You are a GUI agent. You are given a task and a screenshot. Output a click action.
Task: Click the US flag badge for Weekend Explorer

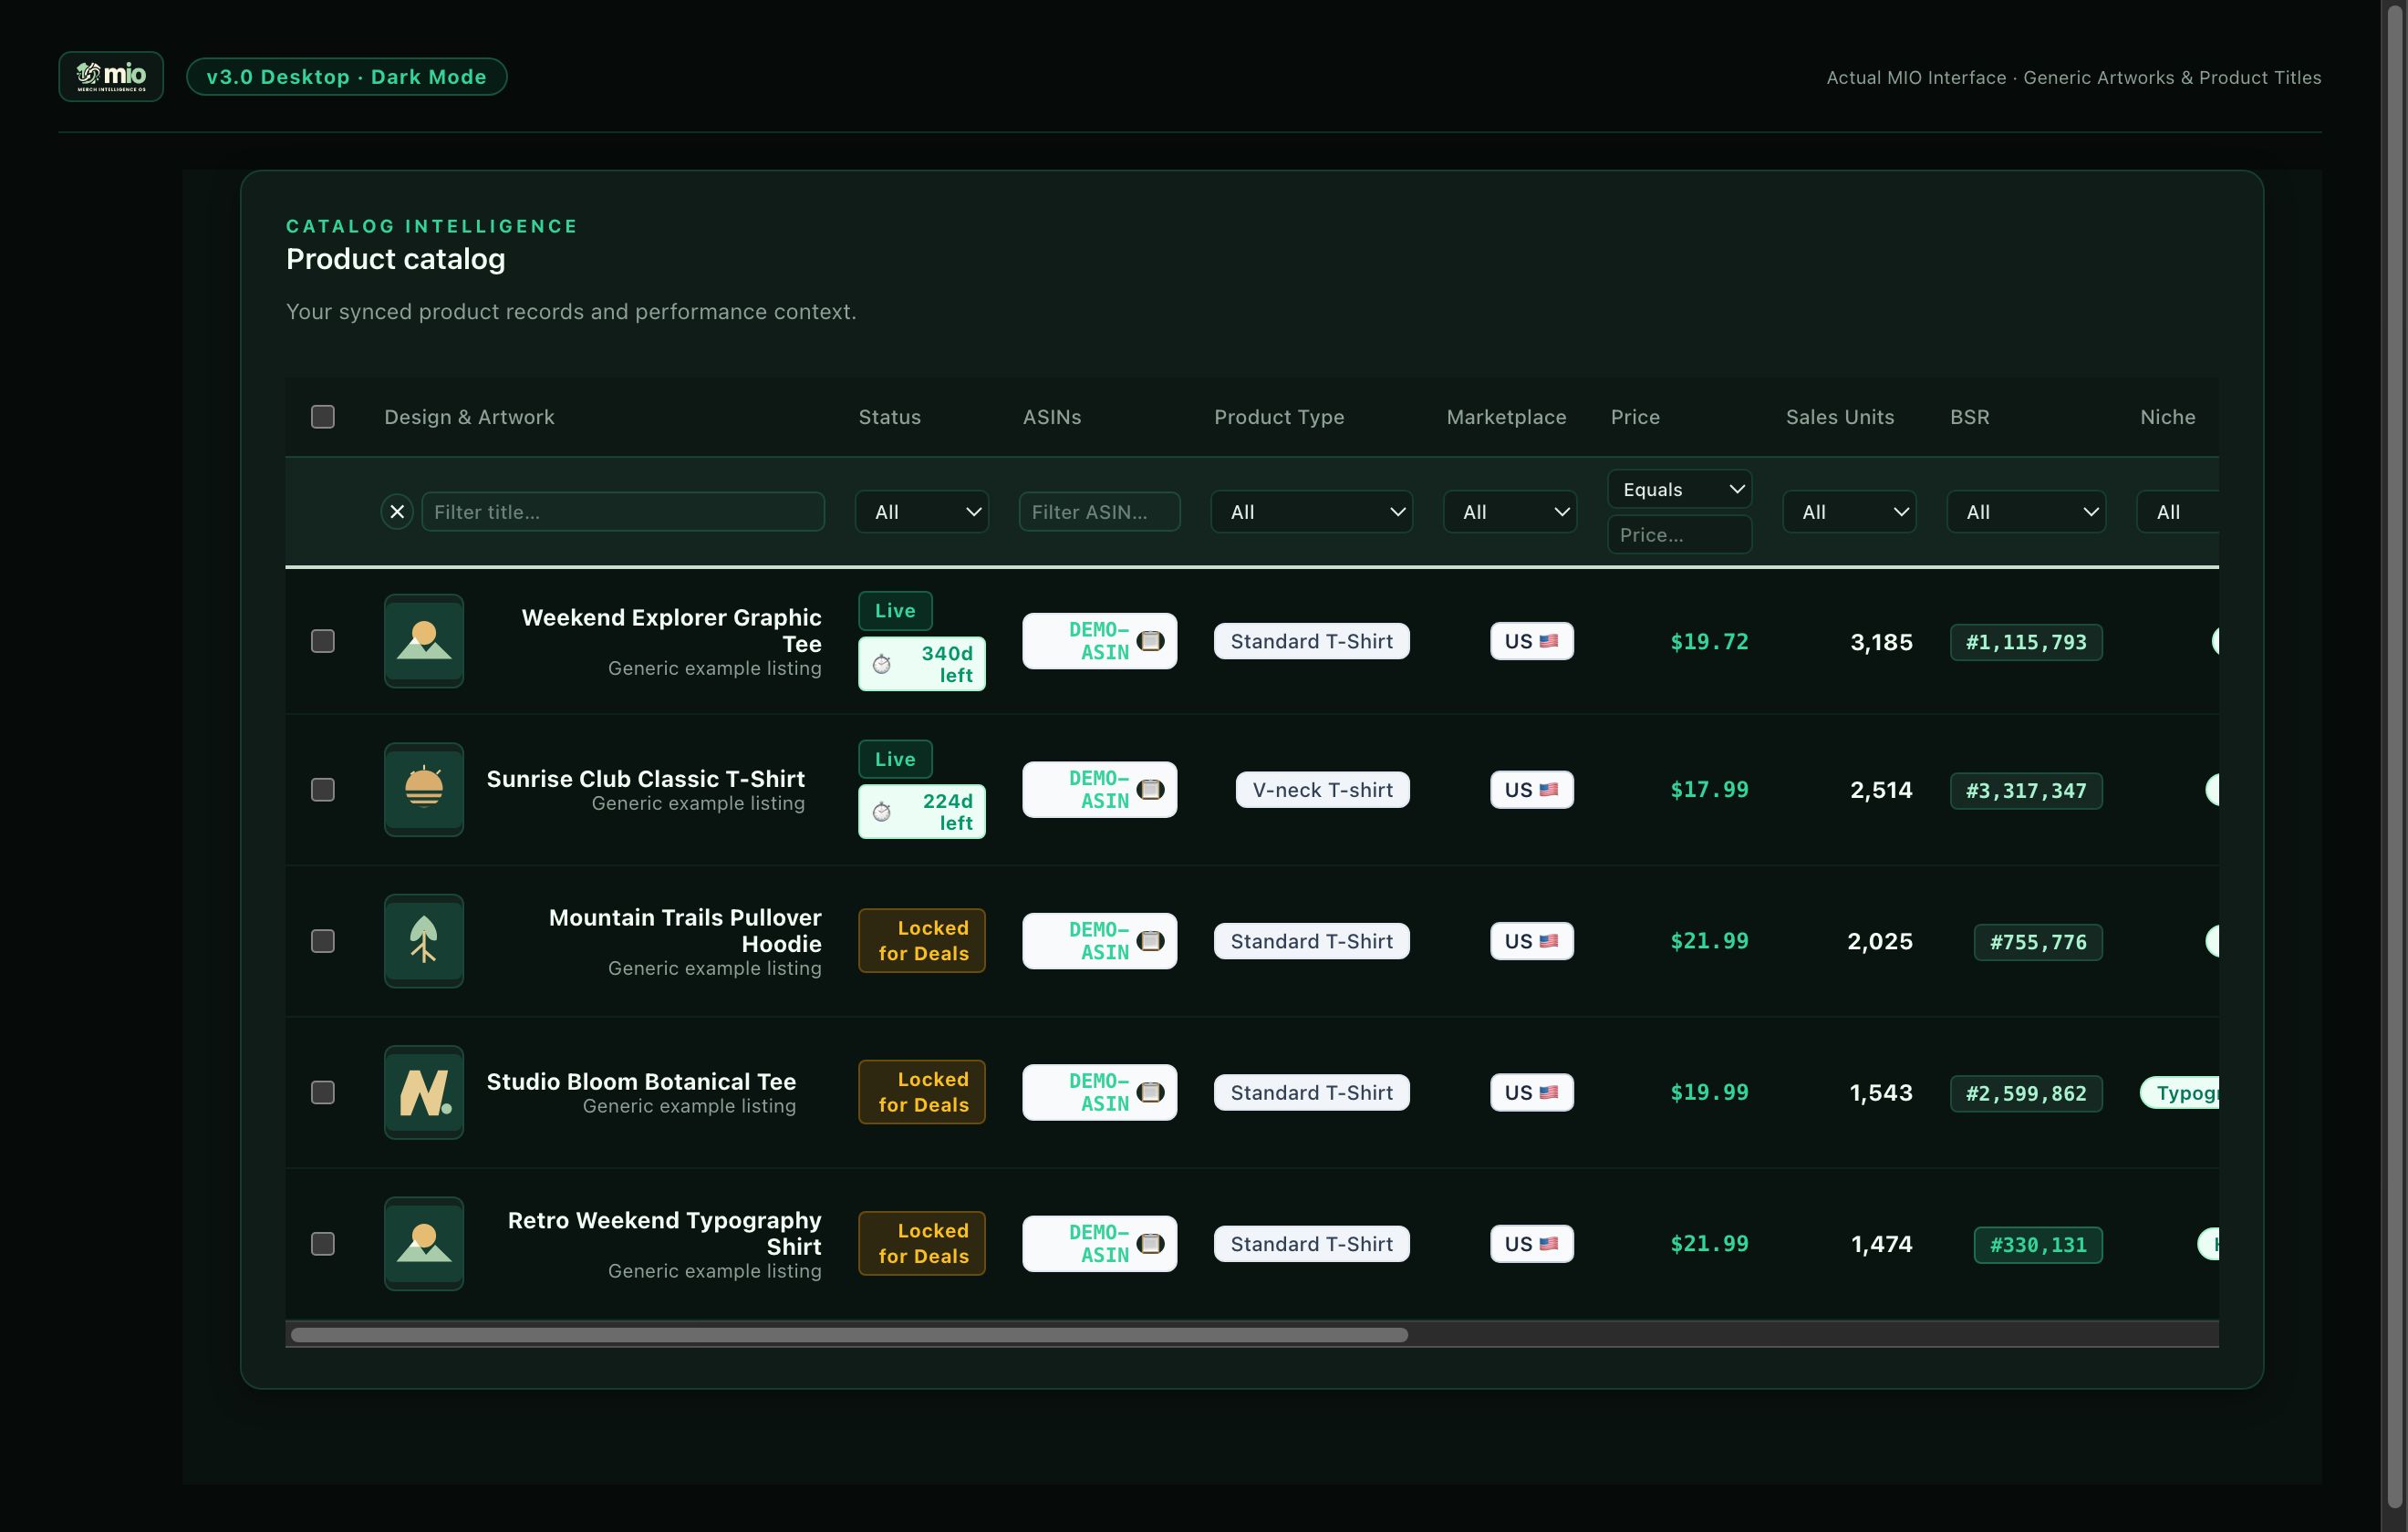[1532, 641]
